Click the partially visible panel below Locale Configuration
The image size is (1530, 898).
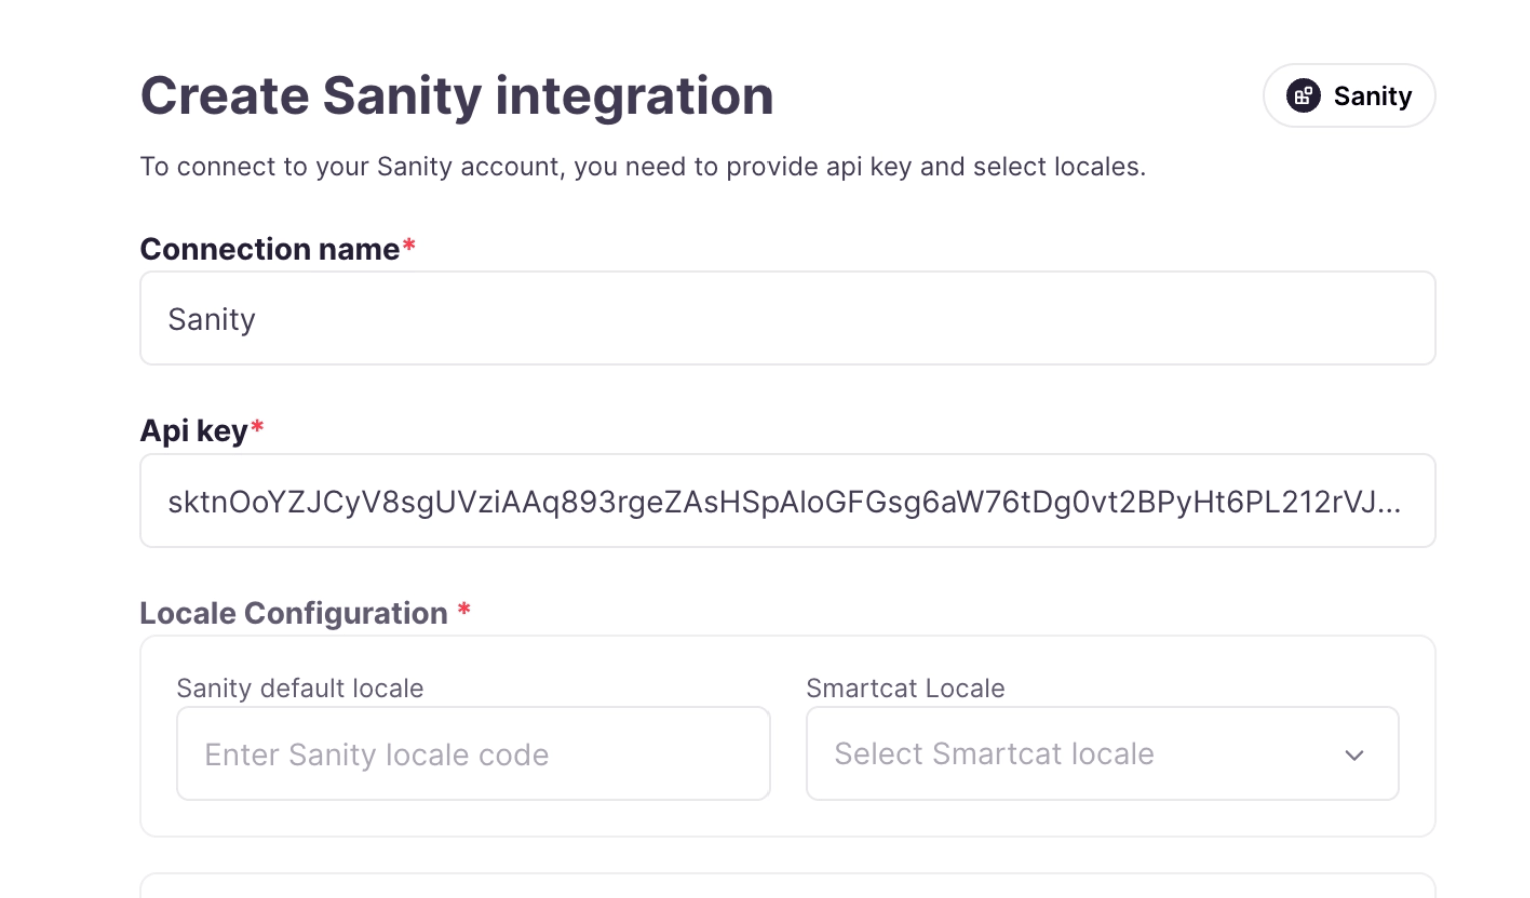coord(787,888)
